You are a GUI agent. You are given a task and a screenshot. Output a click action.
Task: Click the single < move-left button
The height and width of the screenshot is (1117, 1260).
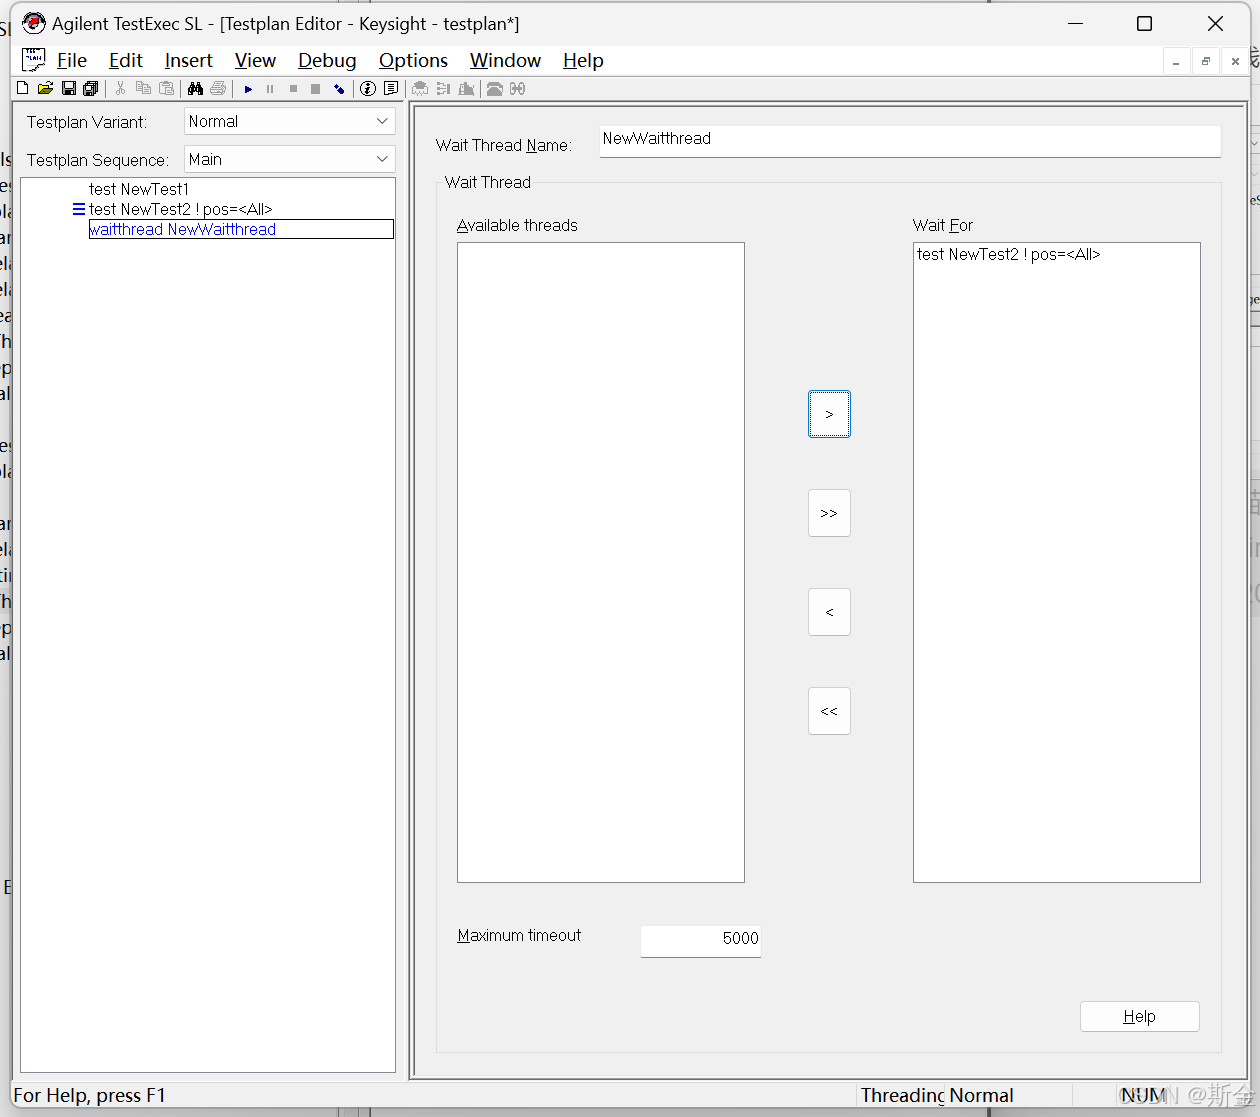(x=829, y=612)
